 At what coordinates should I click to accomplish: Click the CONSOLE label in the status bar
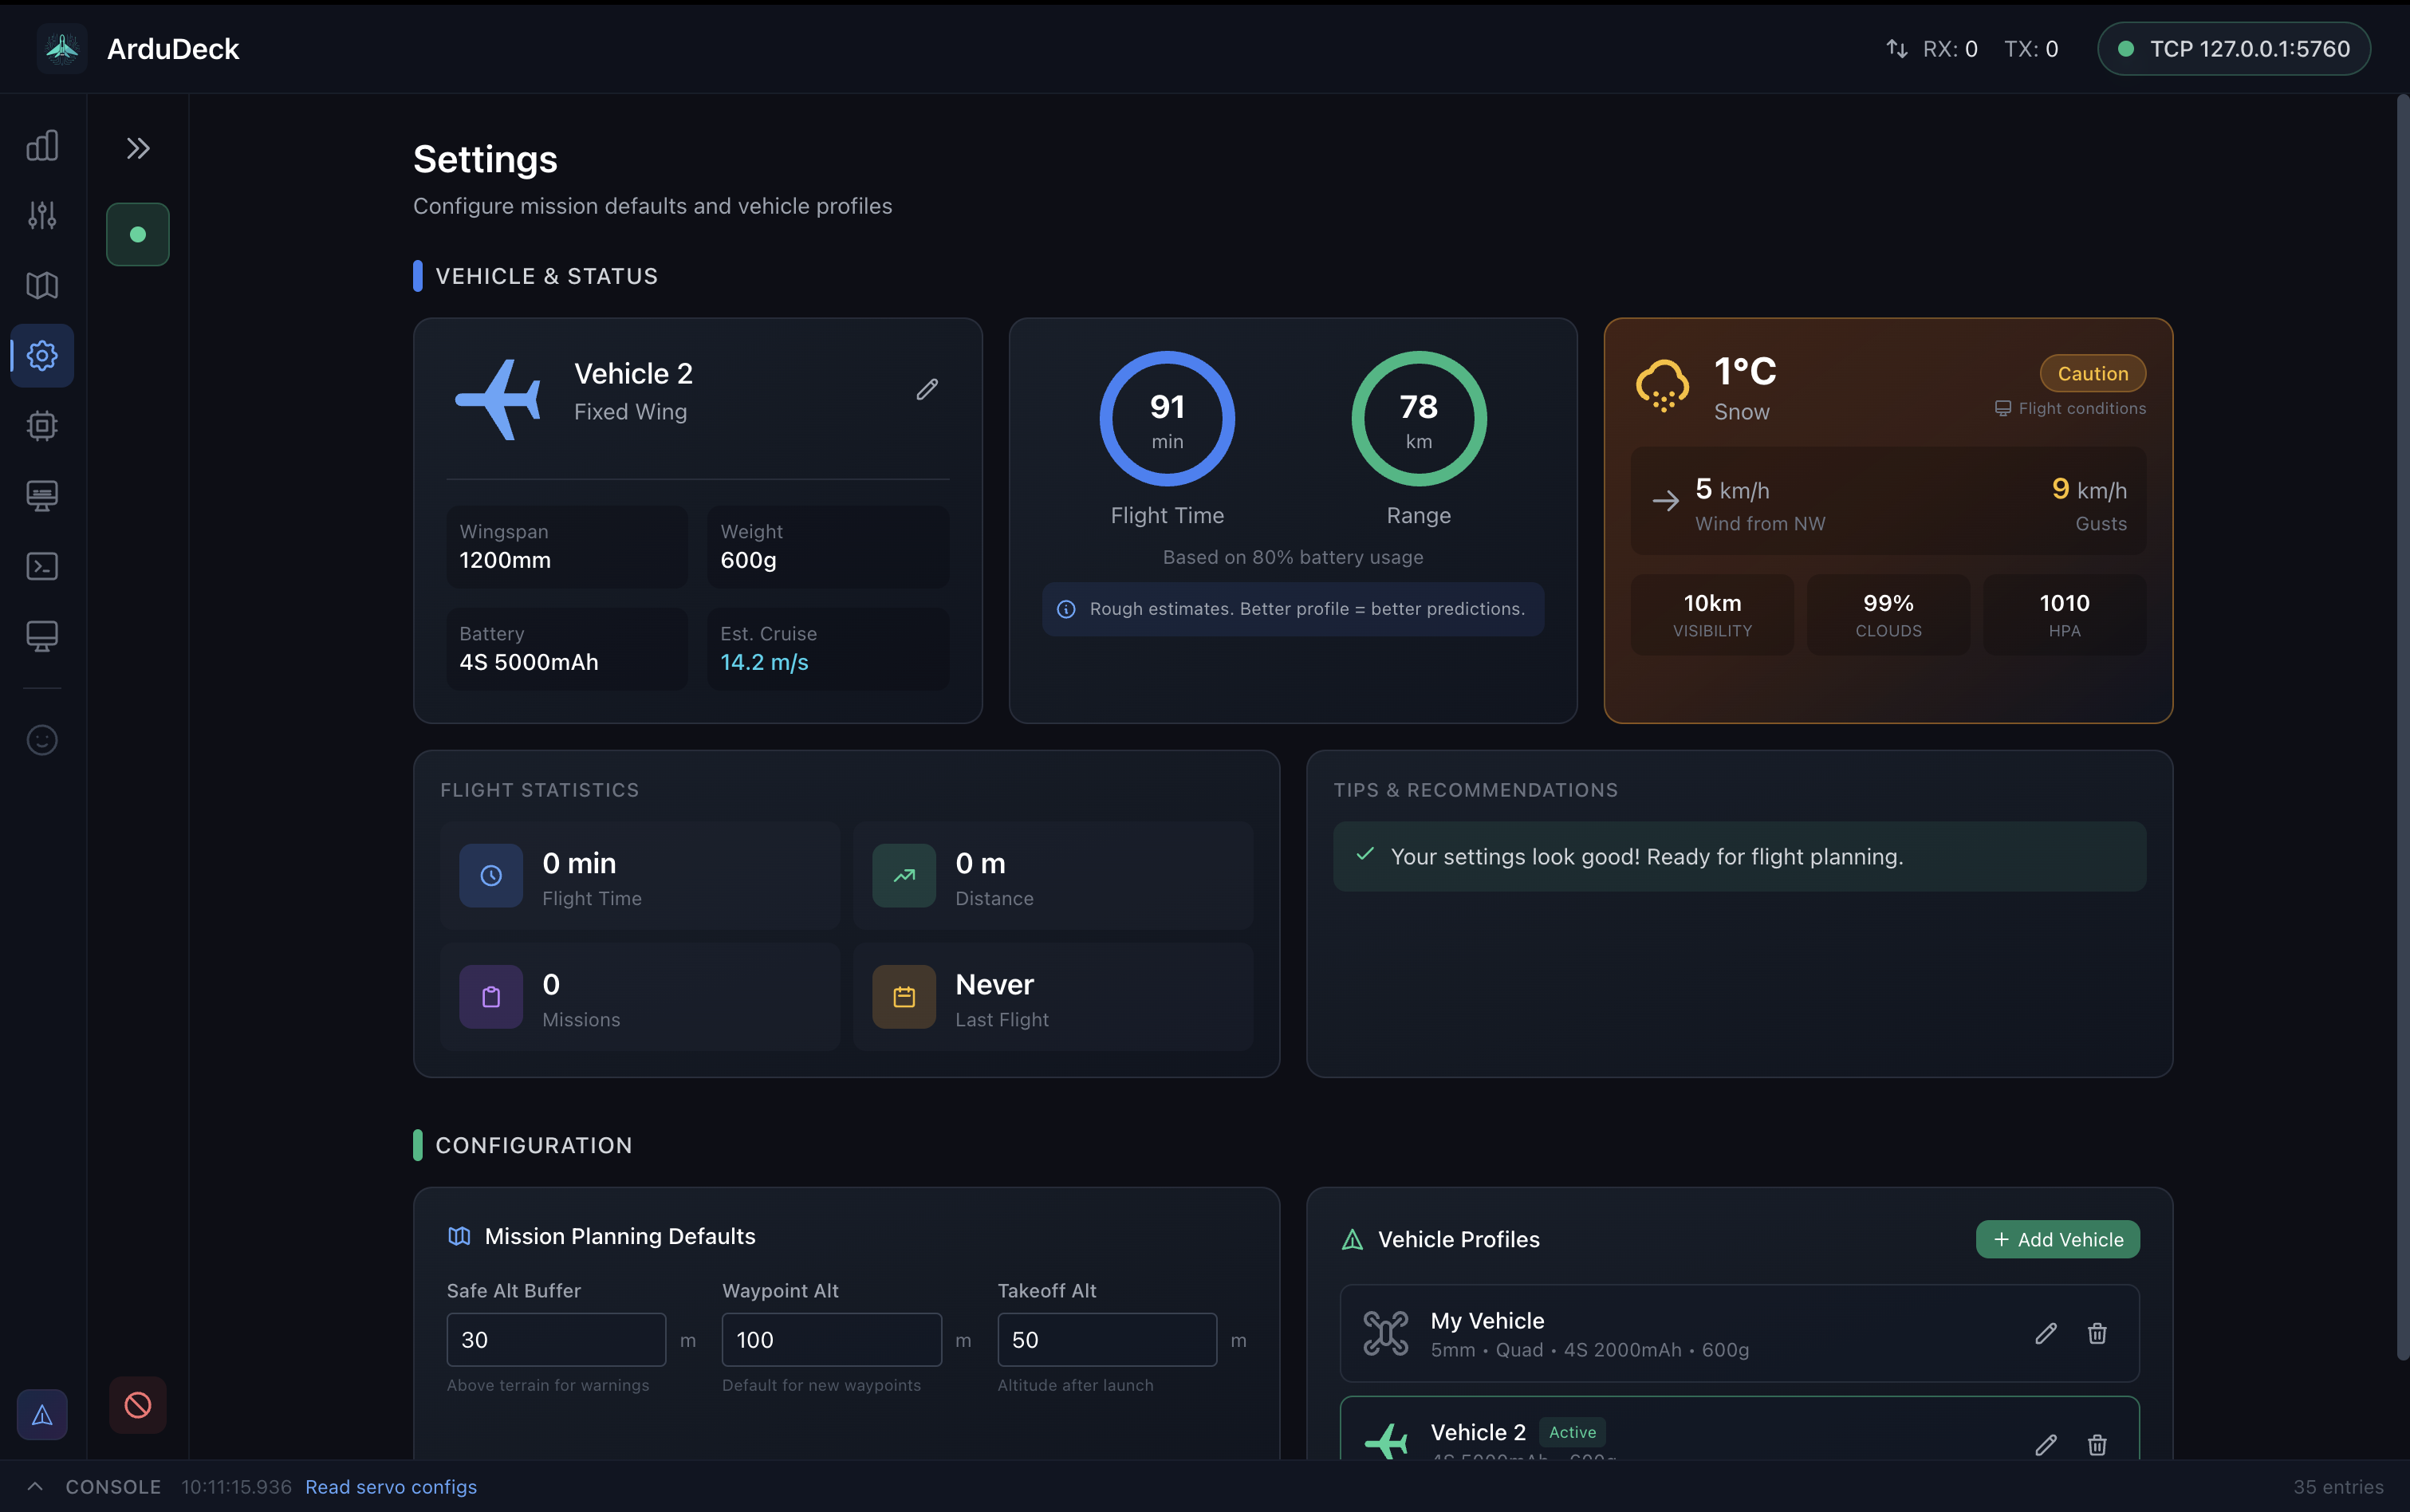pos(113,1487)
